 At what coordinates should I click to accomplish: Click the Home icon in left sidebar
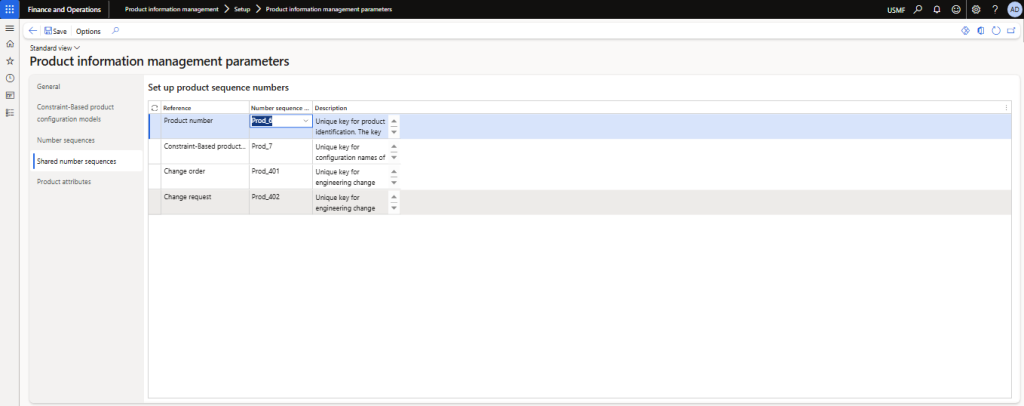tap(10, 44)
